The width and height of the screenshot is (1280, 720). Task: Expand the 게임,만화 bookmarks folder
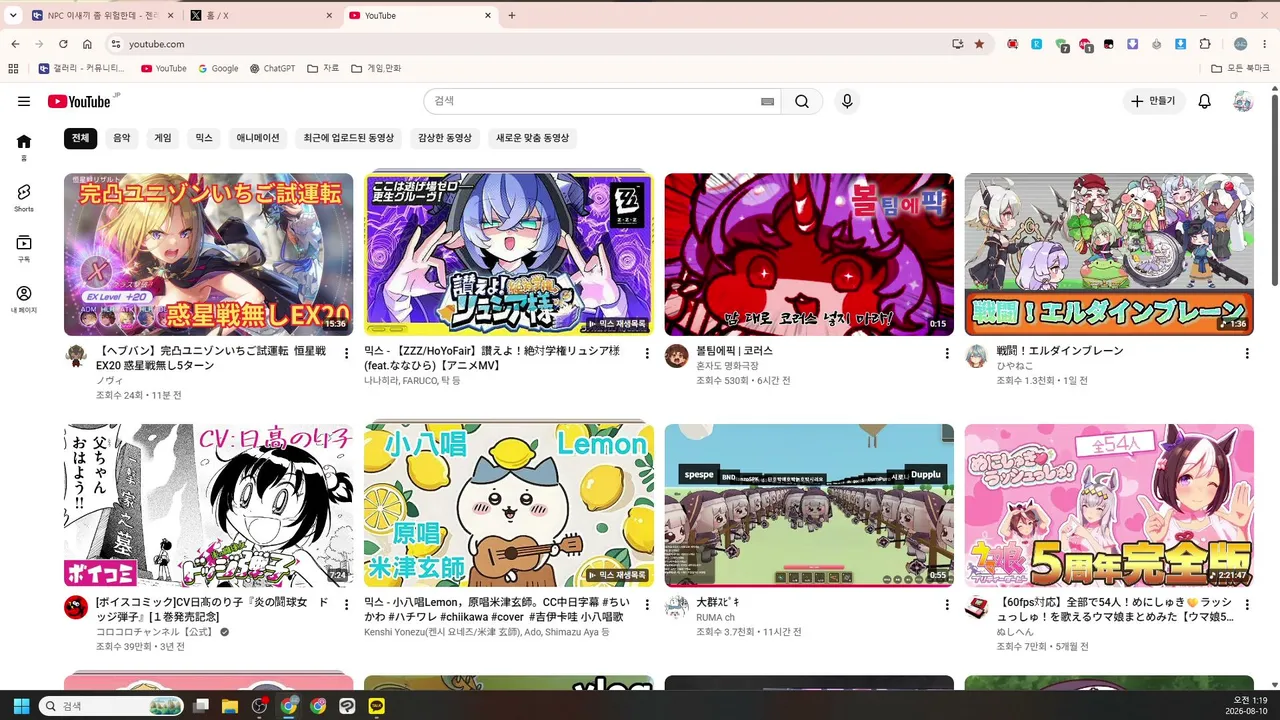[x=376, y=69]
